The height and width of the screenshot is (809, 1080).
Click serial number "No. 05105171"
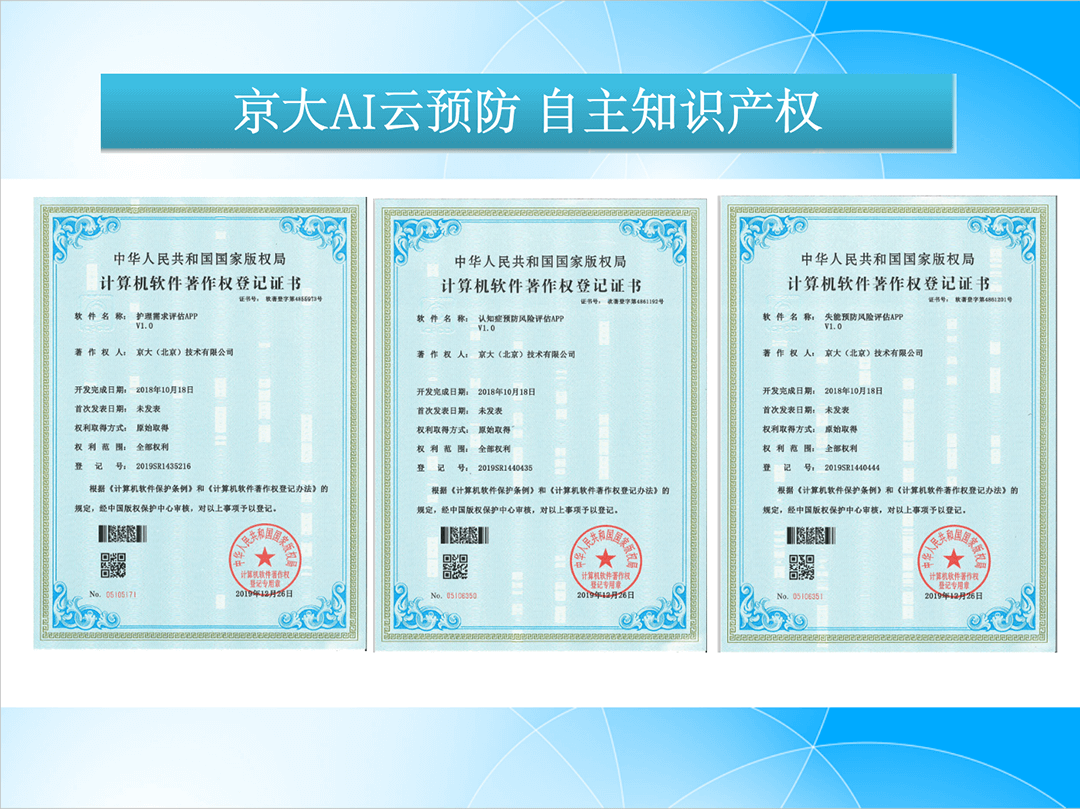[113, 594]
